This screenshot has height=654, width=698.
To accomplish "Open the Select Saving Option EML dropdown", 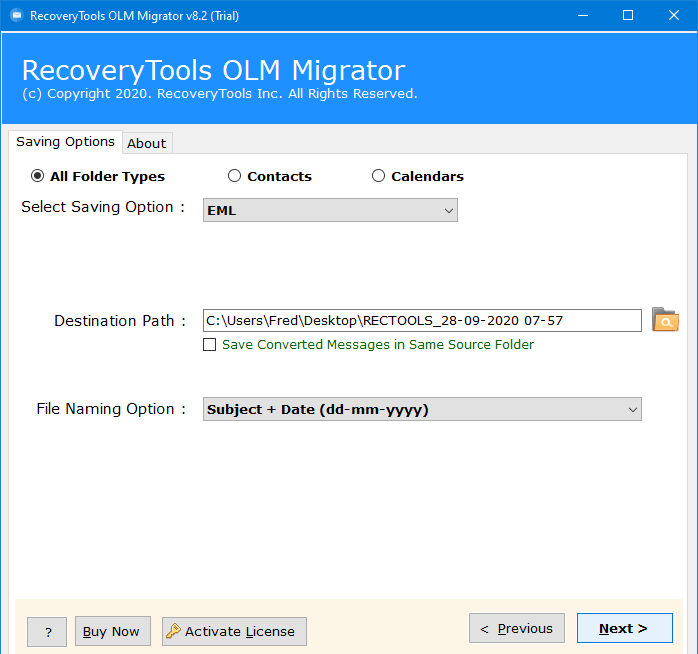I will pyautogui.click(x=330, y=210).
